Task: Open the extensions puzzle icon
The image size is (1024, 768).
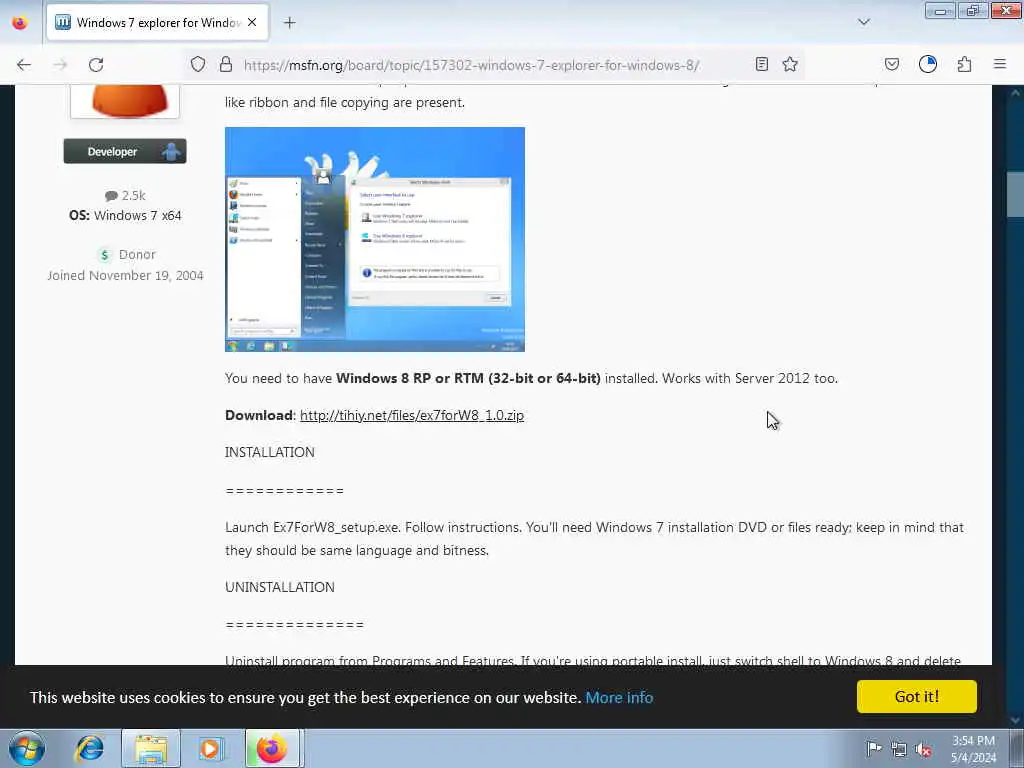Action: pos(965,65)
